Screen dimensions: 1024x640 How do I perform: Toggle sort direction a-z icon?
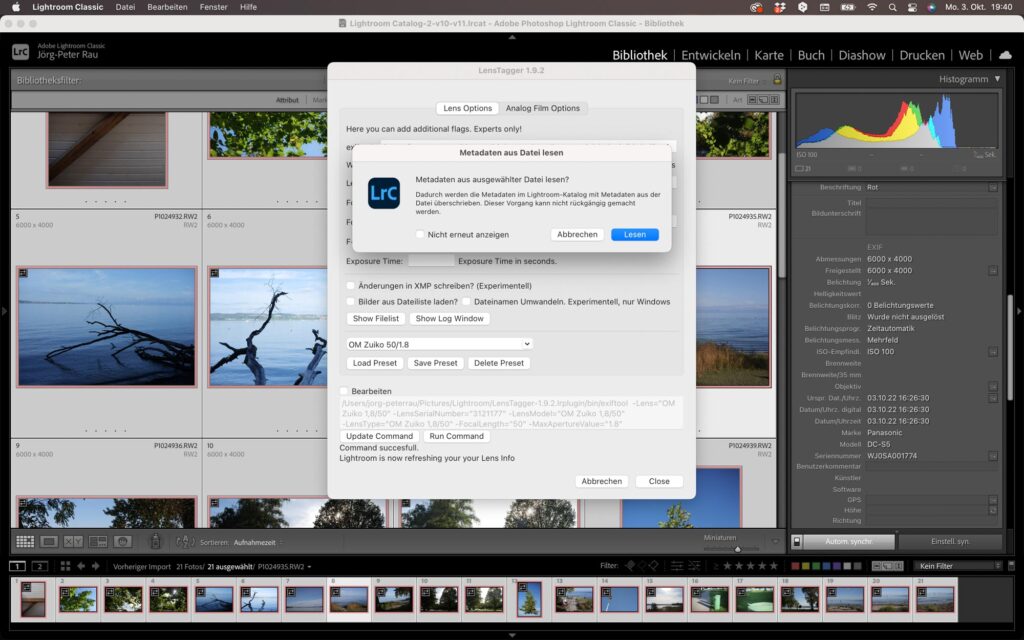click(x=185, y=542)
